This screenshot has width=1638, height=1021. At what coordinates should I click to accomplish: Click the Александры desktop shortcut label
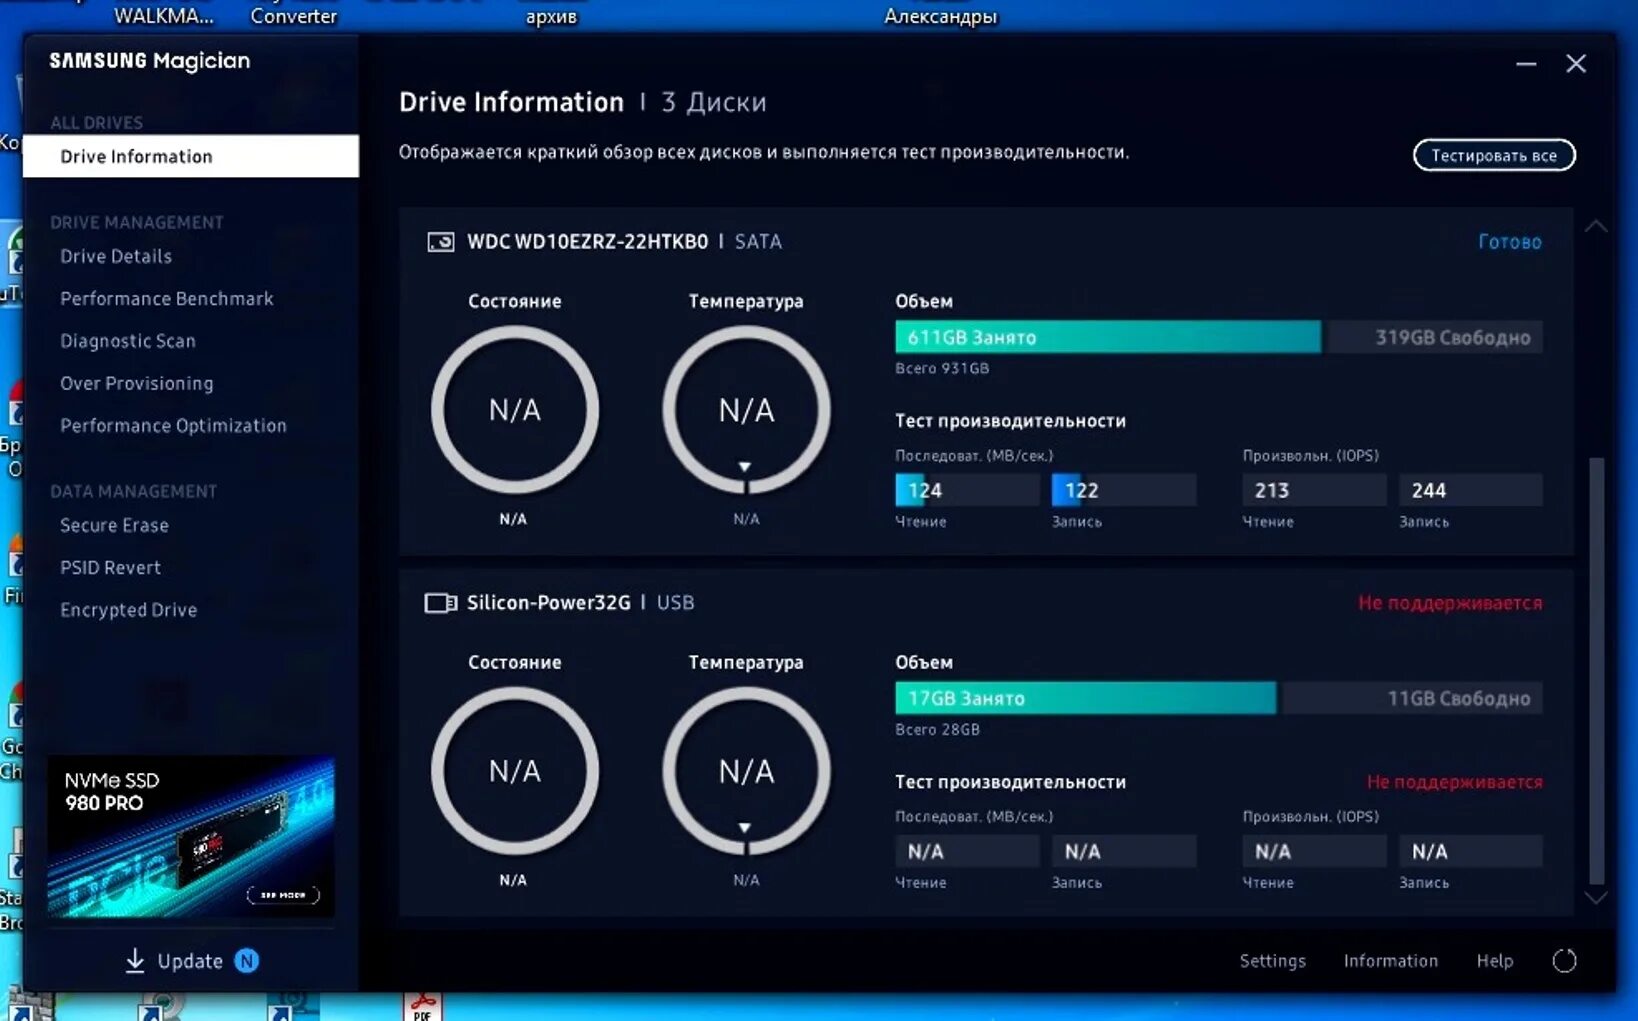pos(941,16)
